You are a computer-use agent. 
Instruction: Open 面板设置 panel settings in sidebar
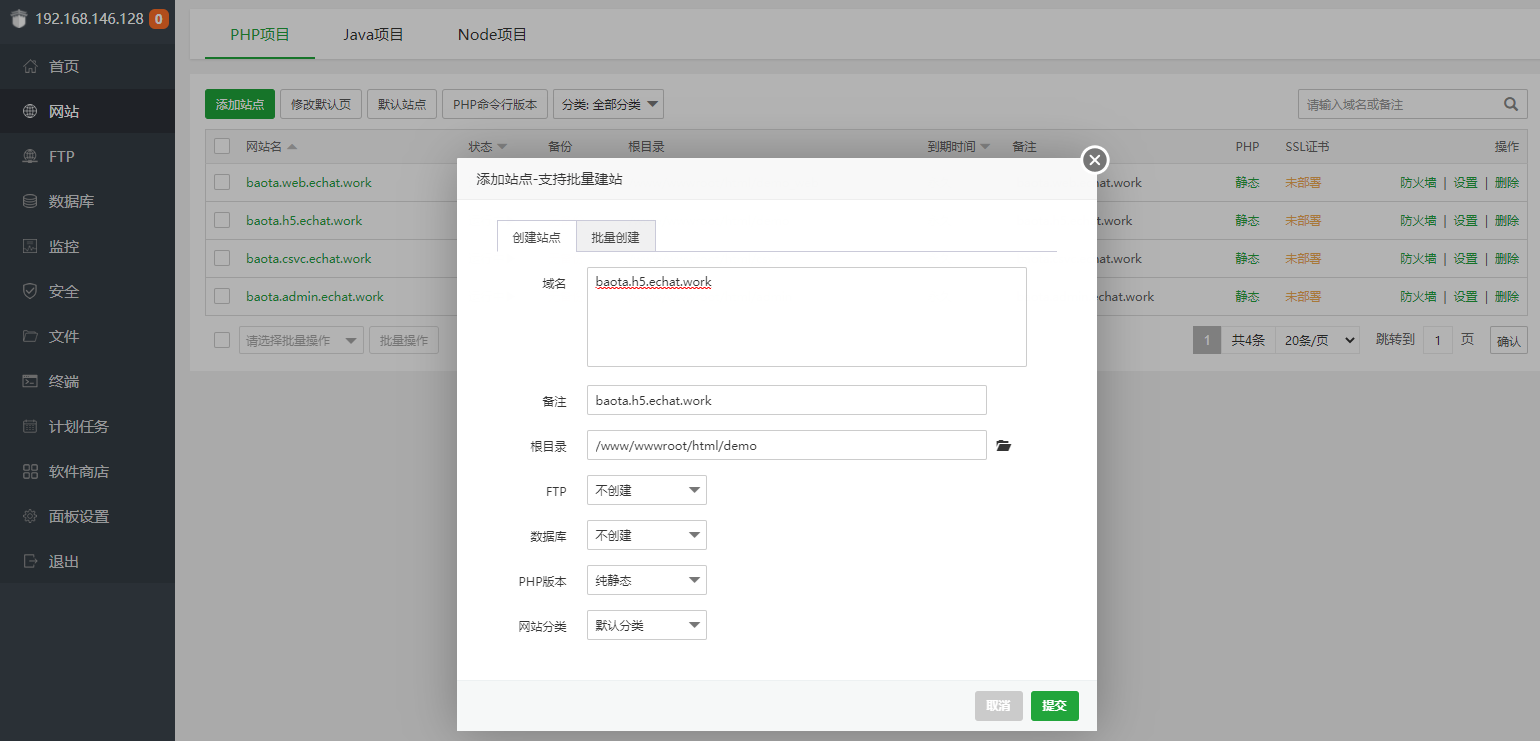point(79,517)
